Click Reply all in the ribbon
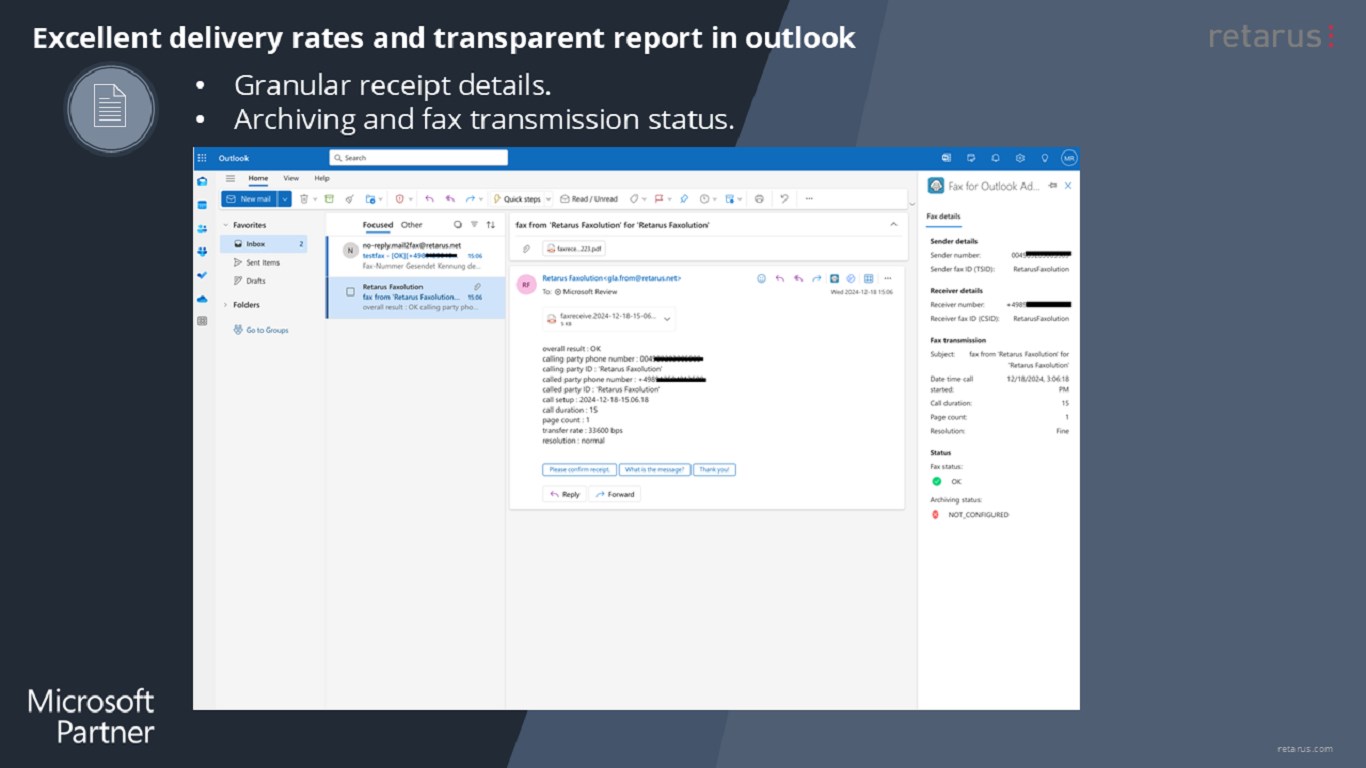 (450, 199)
